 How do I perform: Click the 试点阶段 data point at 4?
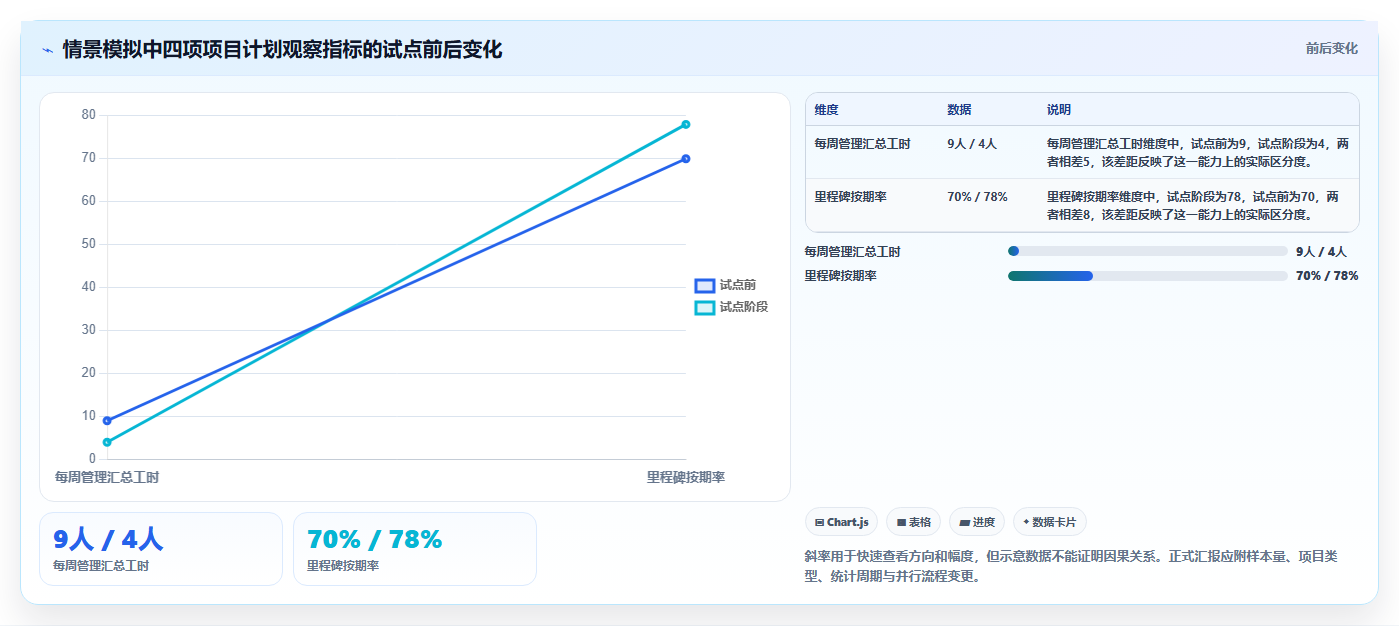coord(107,442)
